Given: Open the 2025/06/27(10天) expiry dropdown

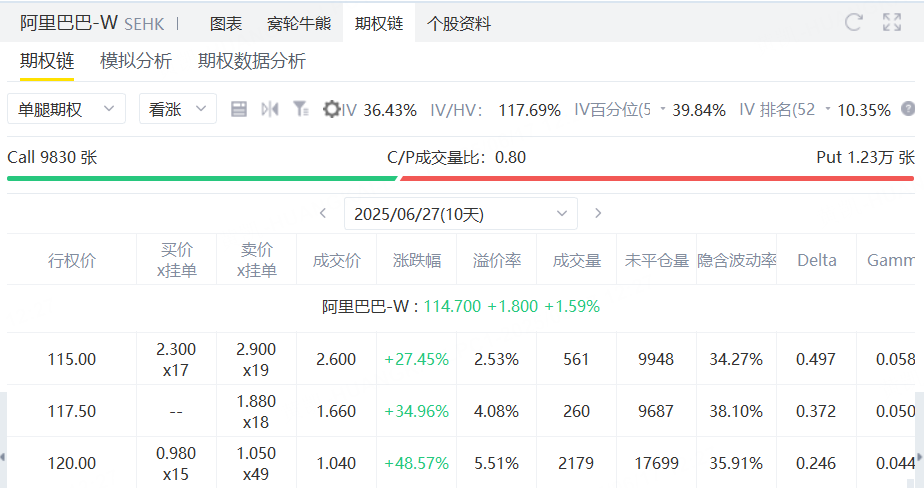Looking at the screenshot, I should (x=461, y=213).
